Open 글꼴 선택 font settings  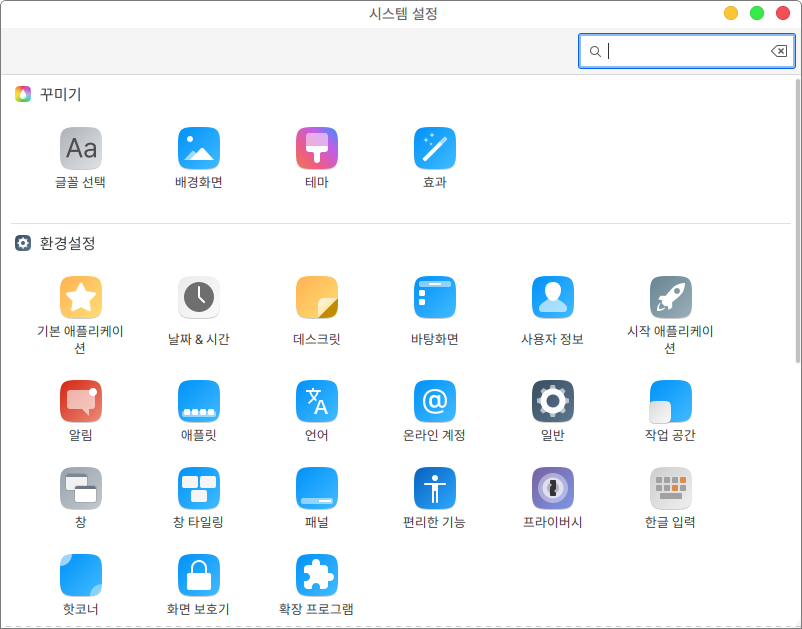(80, 149)
